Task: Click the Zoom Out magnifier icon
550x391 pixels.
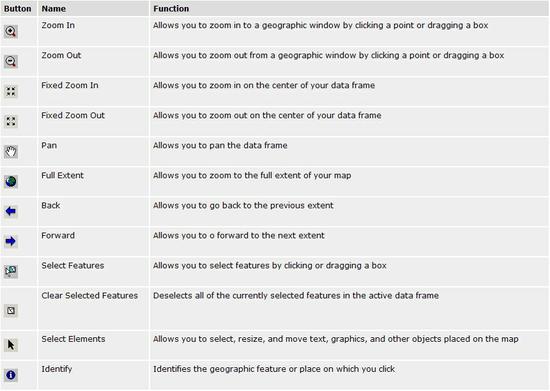Action: (x=11, y=62)
